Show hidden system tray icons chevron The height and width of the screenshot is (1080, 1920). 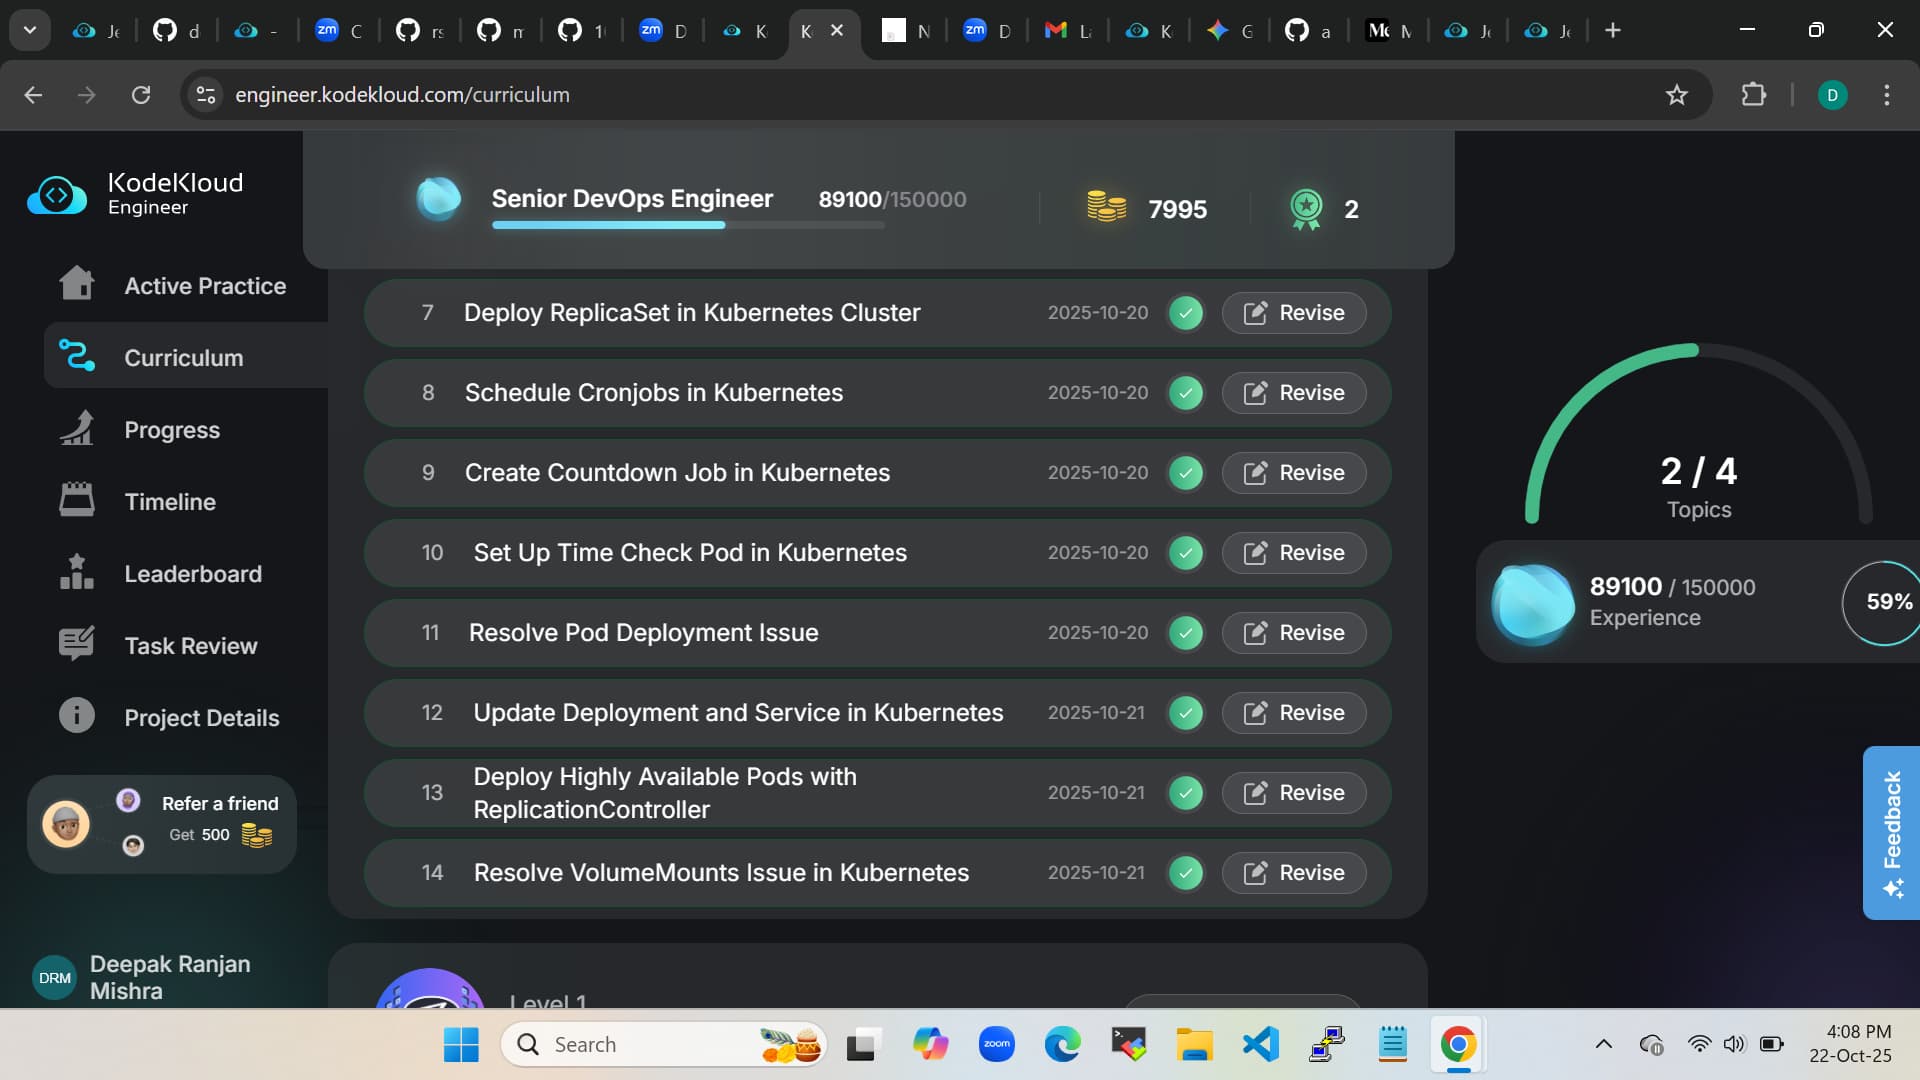[x=1603, y=1044]
